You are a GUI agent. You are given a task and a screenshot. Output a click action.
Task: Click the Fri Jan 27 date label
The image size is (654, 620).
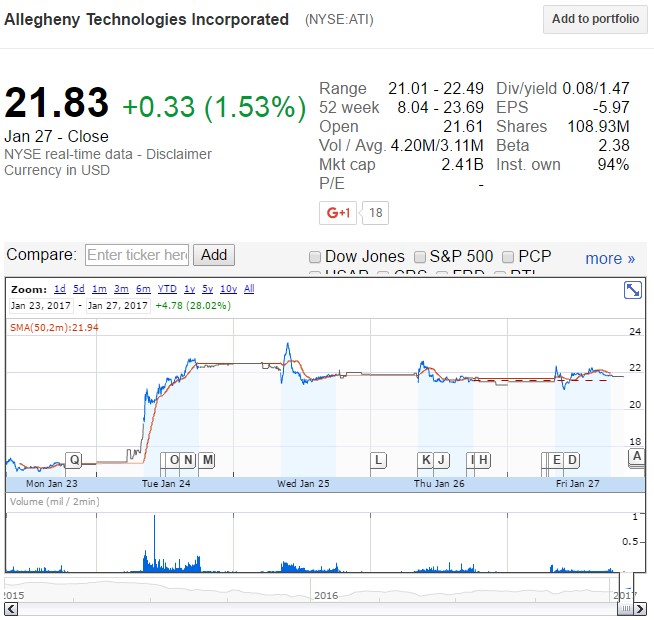(x=578, y=484)
